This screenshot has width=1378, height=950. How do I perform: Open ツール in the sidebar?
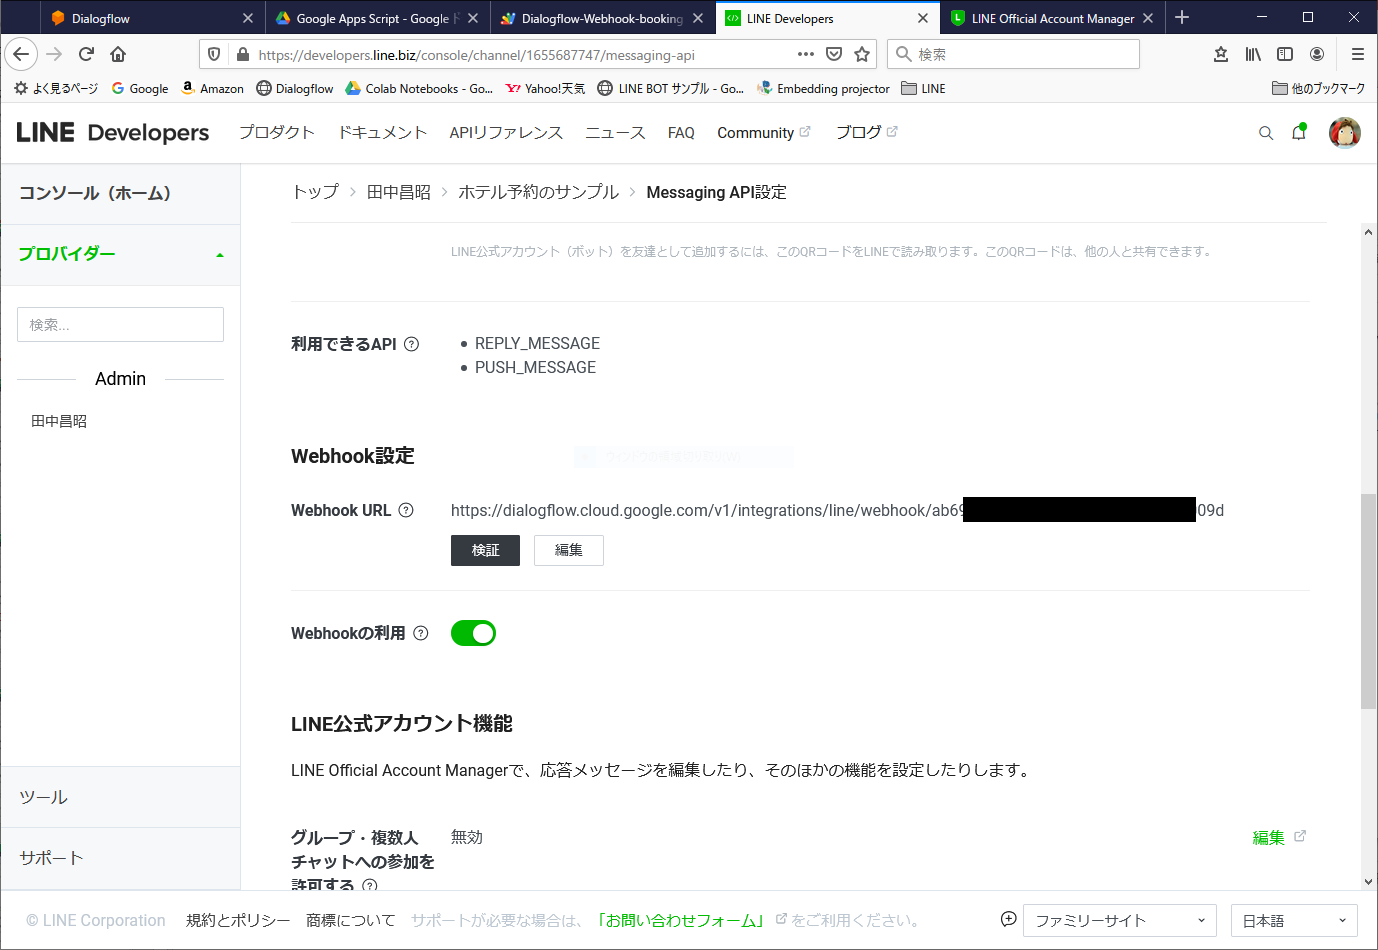(120, 797)
